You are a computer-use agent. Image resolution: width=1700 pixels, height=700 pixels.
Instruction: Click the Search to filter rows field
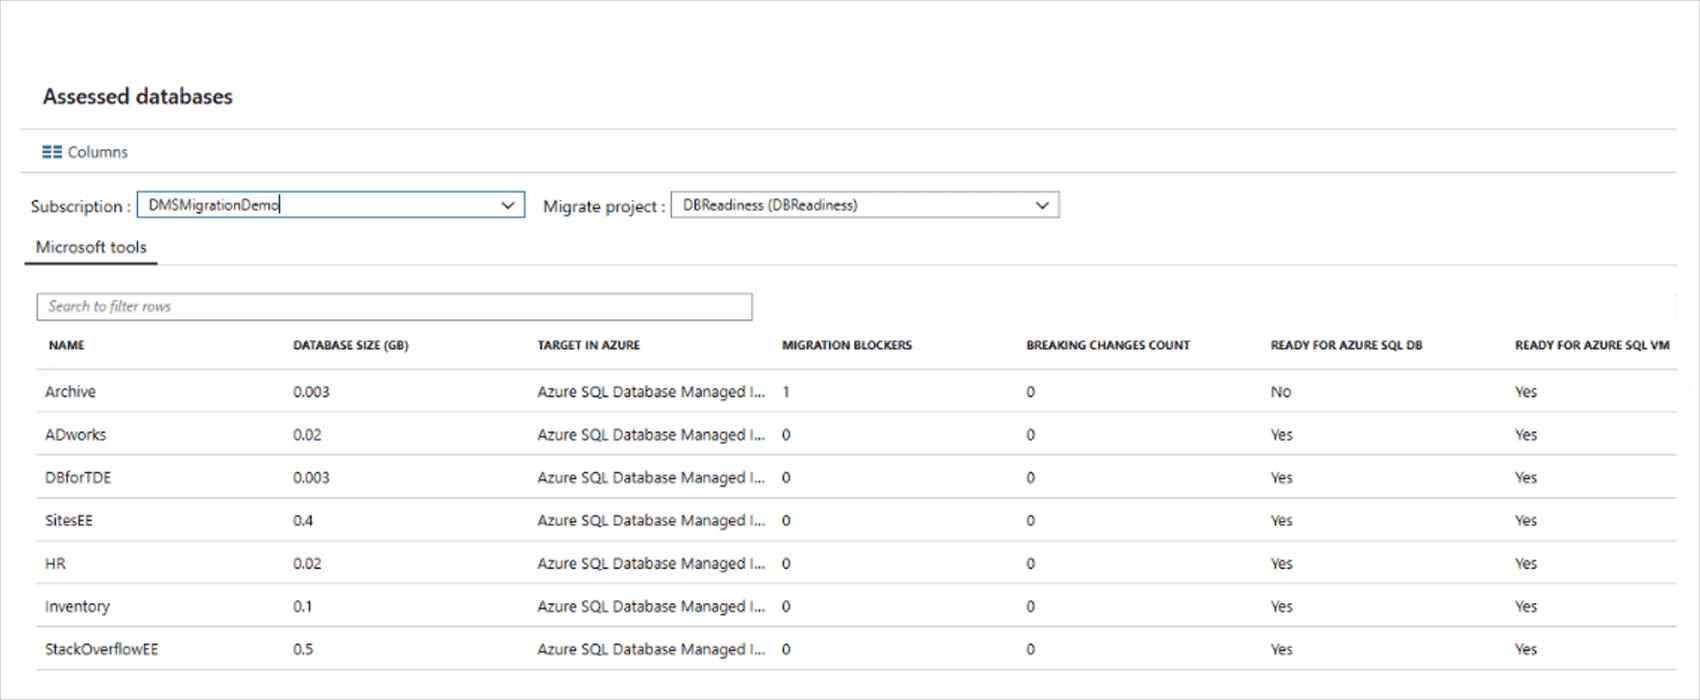click(394, 307)
